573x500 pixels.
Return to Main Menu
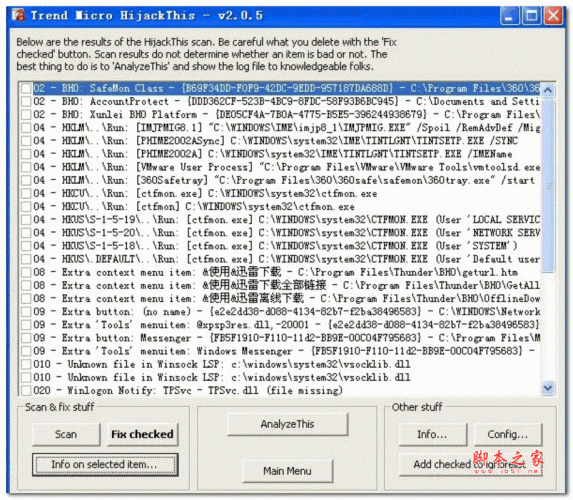(x=288, y=471)
